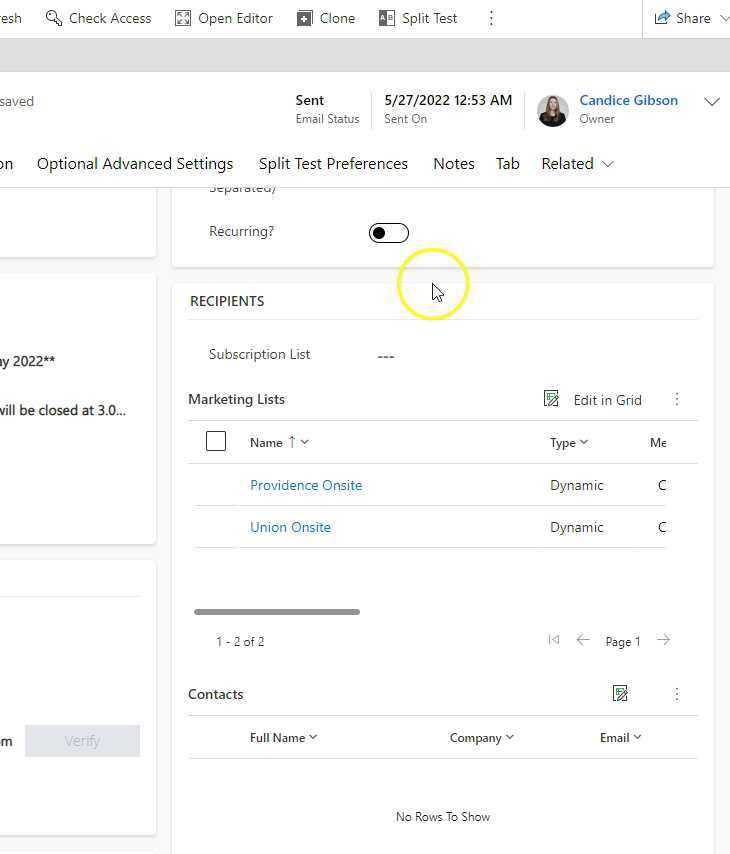Open the Candice Gibson owner link
The image size is (730, 854).
(x=628, y=100)
